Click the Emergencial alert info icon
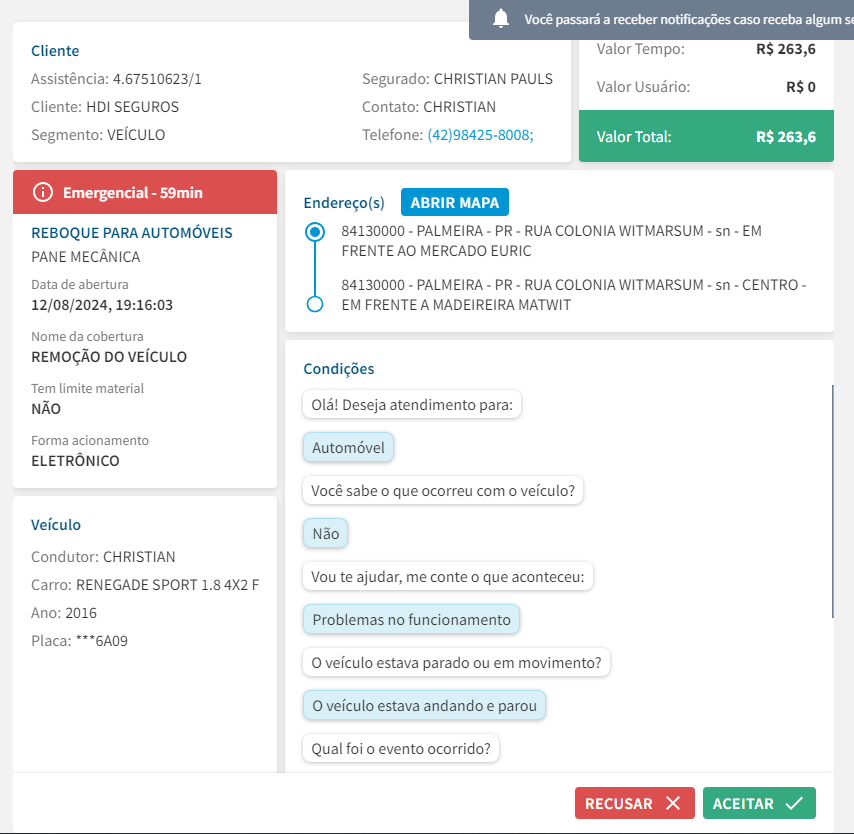The height and width of the screenshot is (834, 854). coord(42,192)
